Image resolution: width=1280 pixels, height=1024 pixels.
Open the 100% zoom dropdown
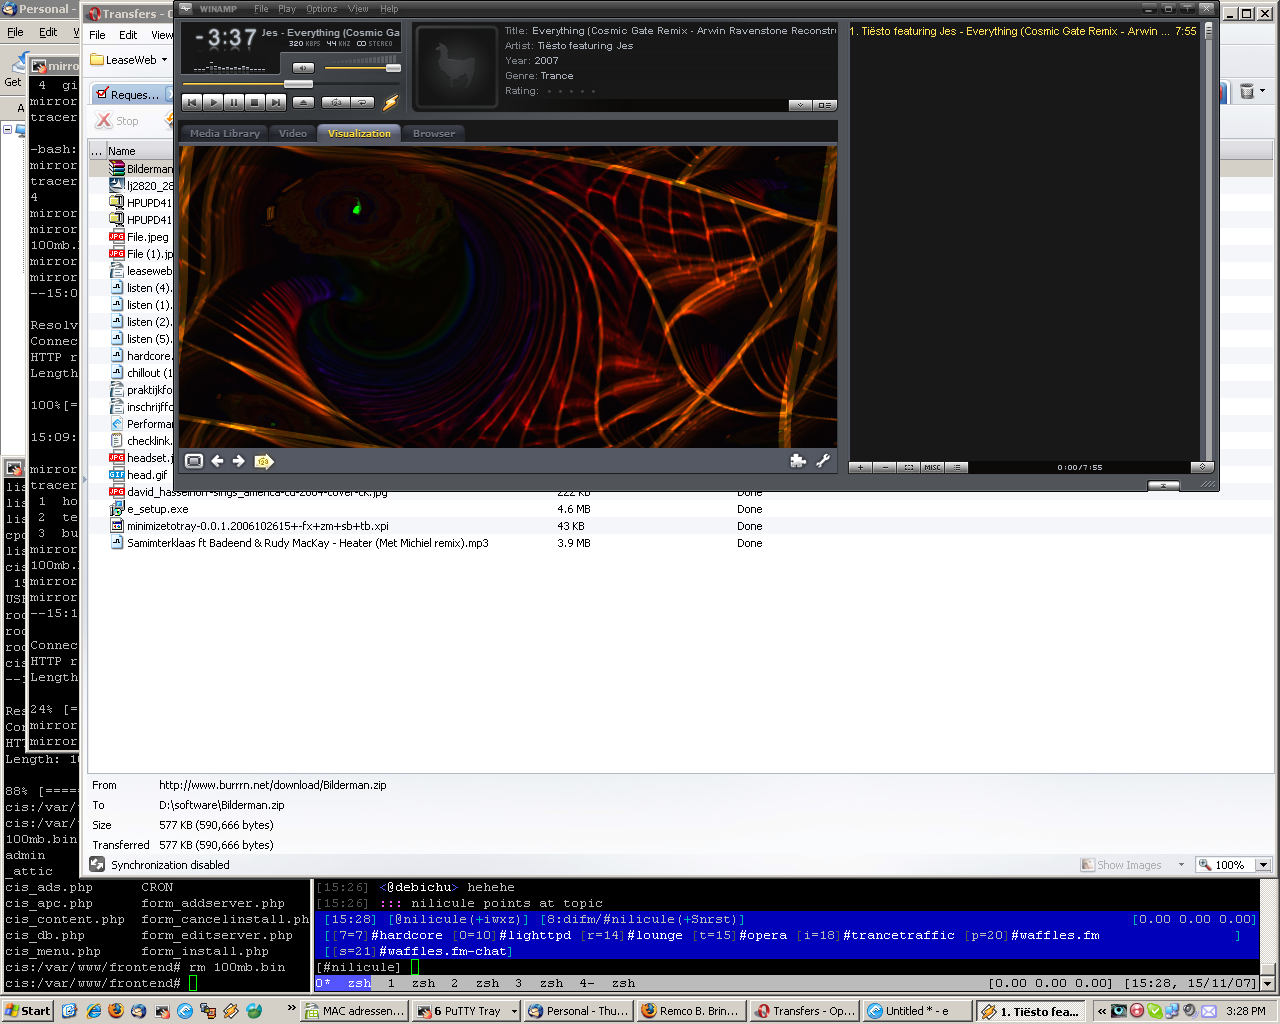[x=1263, y=865]
